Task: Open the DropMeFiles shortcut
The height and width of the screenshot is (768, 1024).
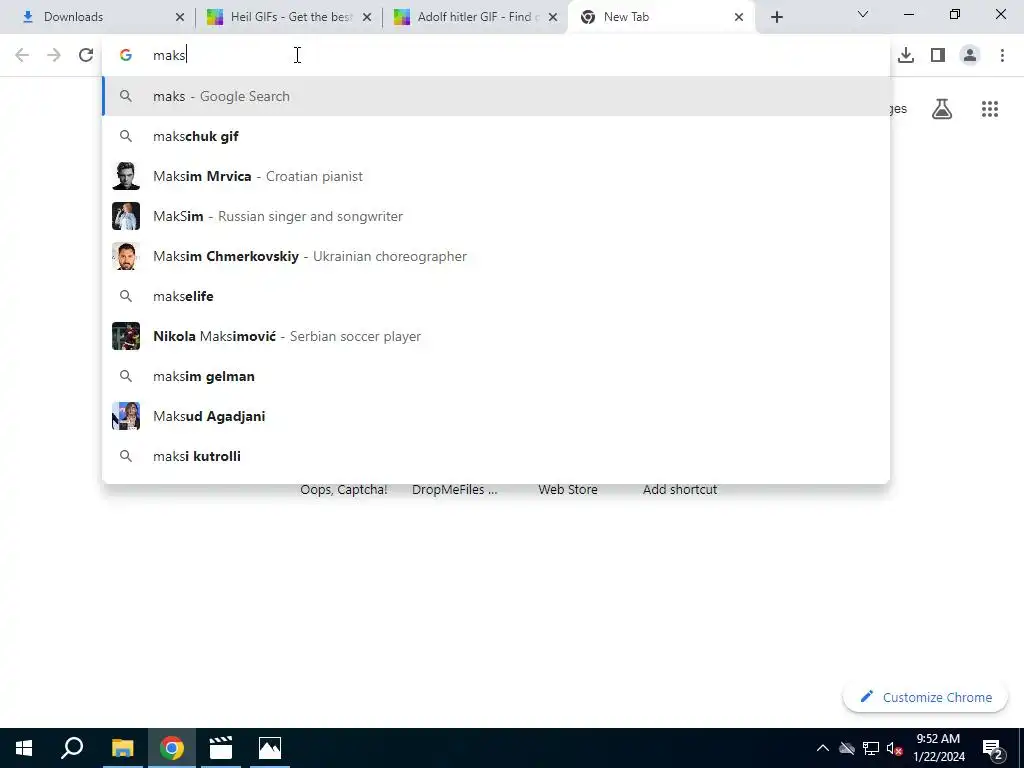Action: [x=455, y=489]
